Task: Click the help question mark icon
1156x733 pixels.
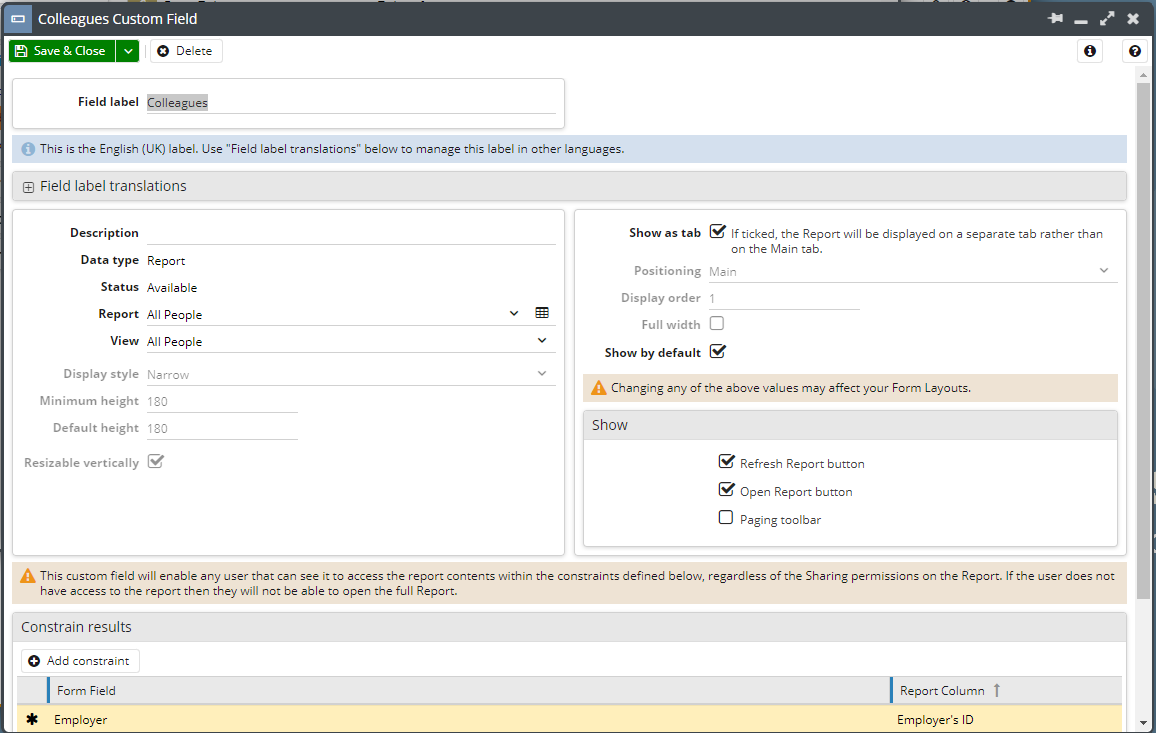Action: tap(1134, 51)
